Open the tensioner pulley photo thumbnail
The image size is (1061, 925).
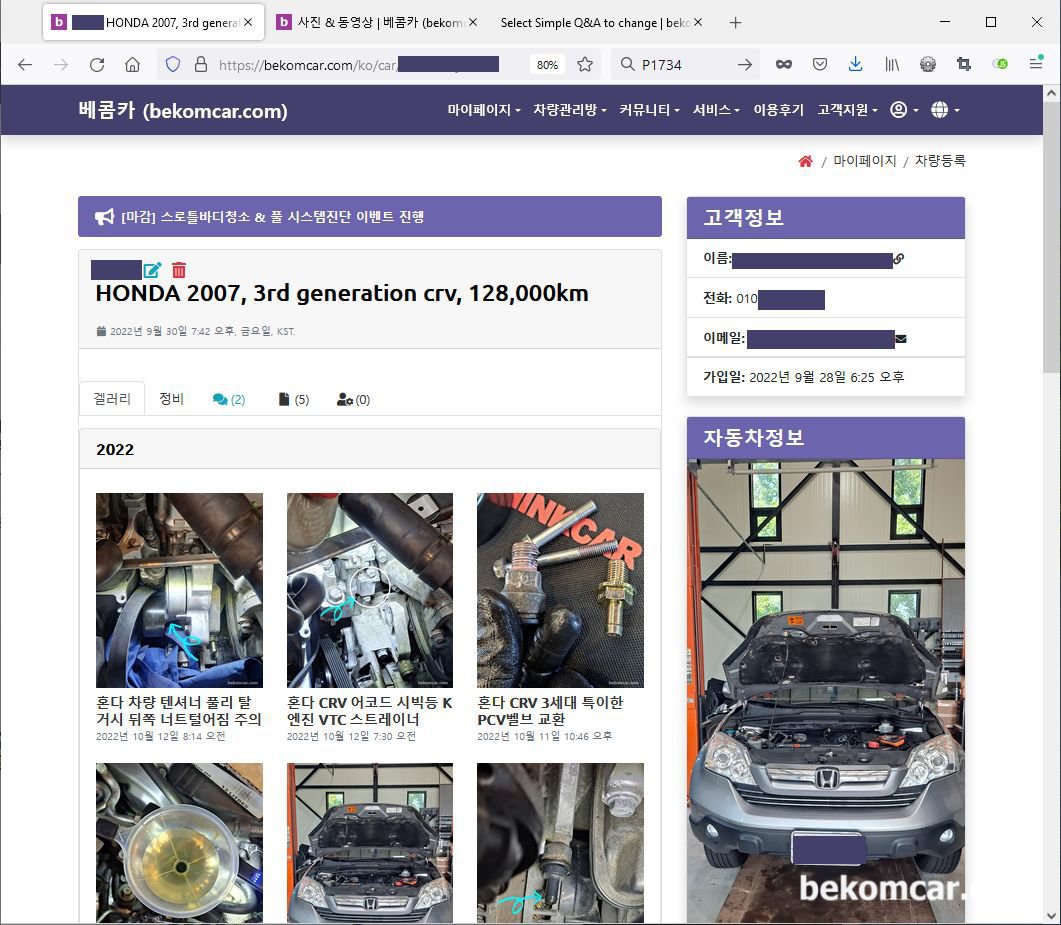[x=179, y=590]
